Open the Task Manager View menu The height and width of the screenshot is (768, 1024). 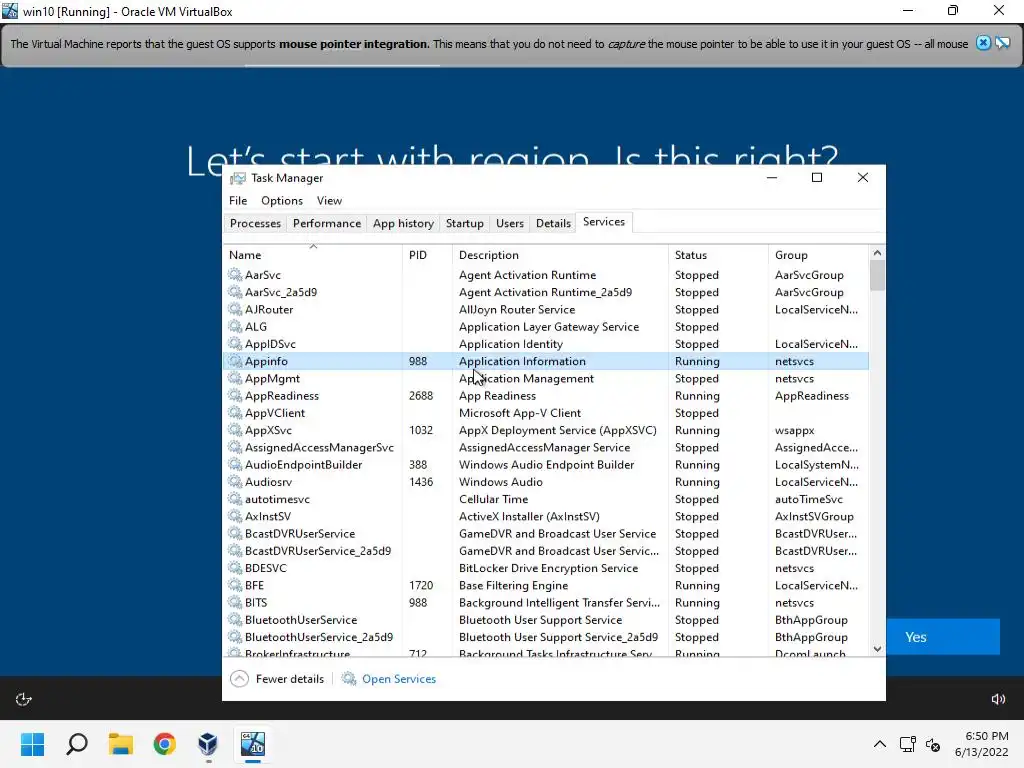[x=329, y=200]
